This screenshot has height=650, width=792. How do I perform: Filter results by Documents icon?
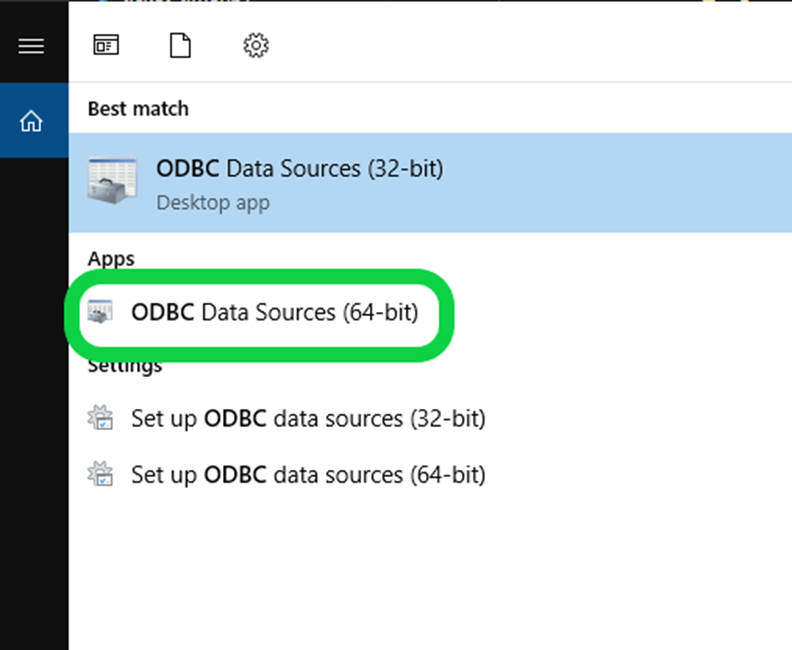(180, 45)
